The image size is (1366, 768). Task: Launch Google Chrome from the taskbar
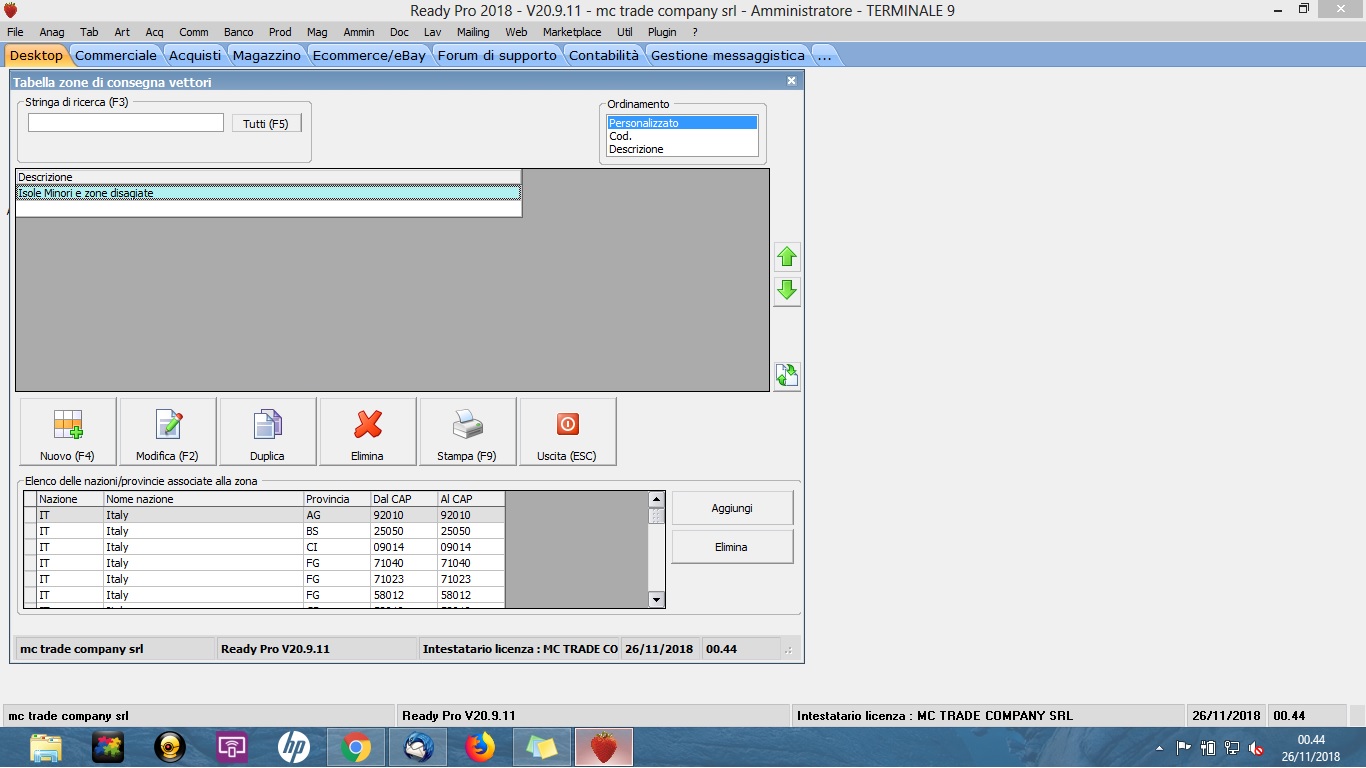(355, 747)
